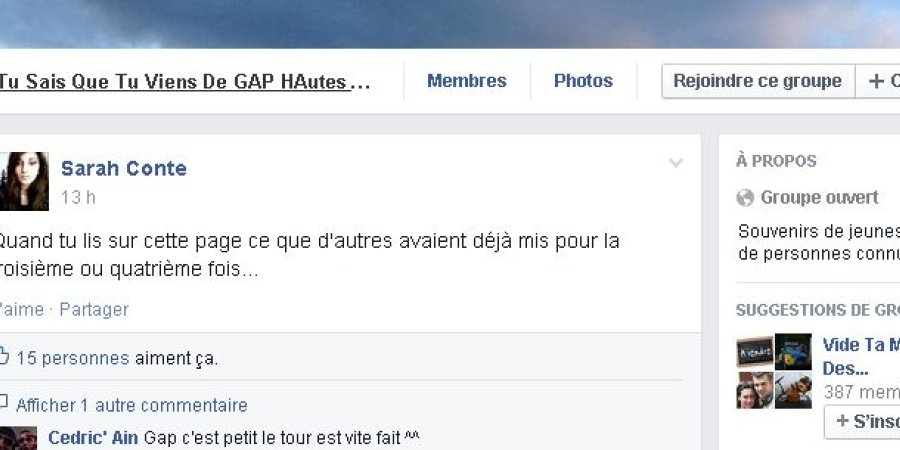Click the S'inscrire join suggestion button

pos(862,421)
